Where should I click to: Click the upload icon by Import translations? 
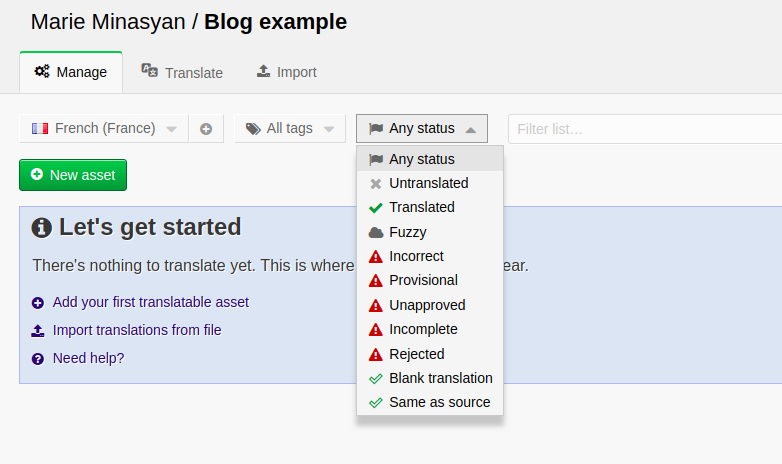[x=38, y=331]
